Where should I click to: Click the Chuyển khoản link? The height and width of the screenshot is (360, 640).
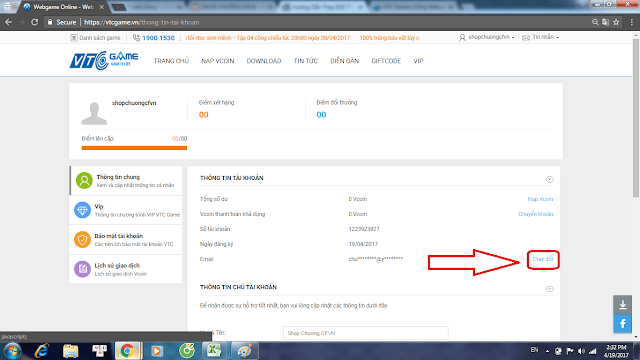click(x=536, y=214)
